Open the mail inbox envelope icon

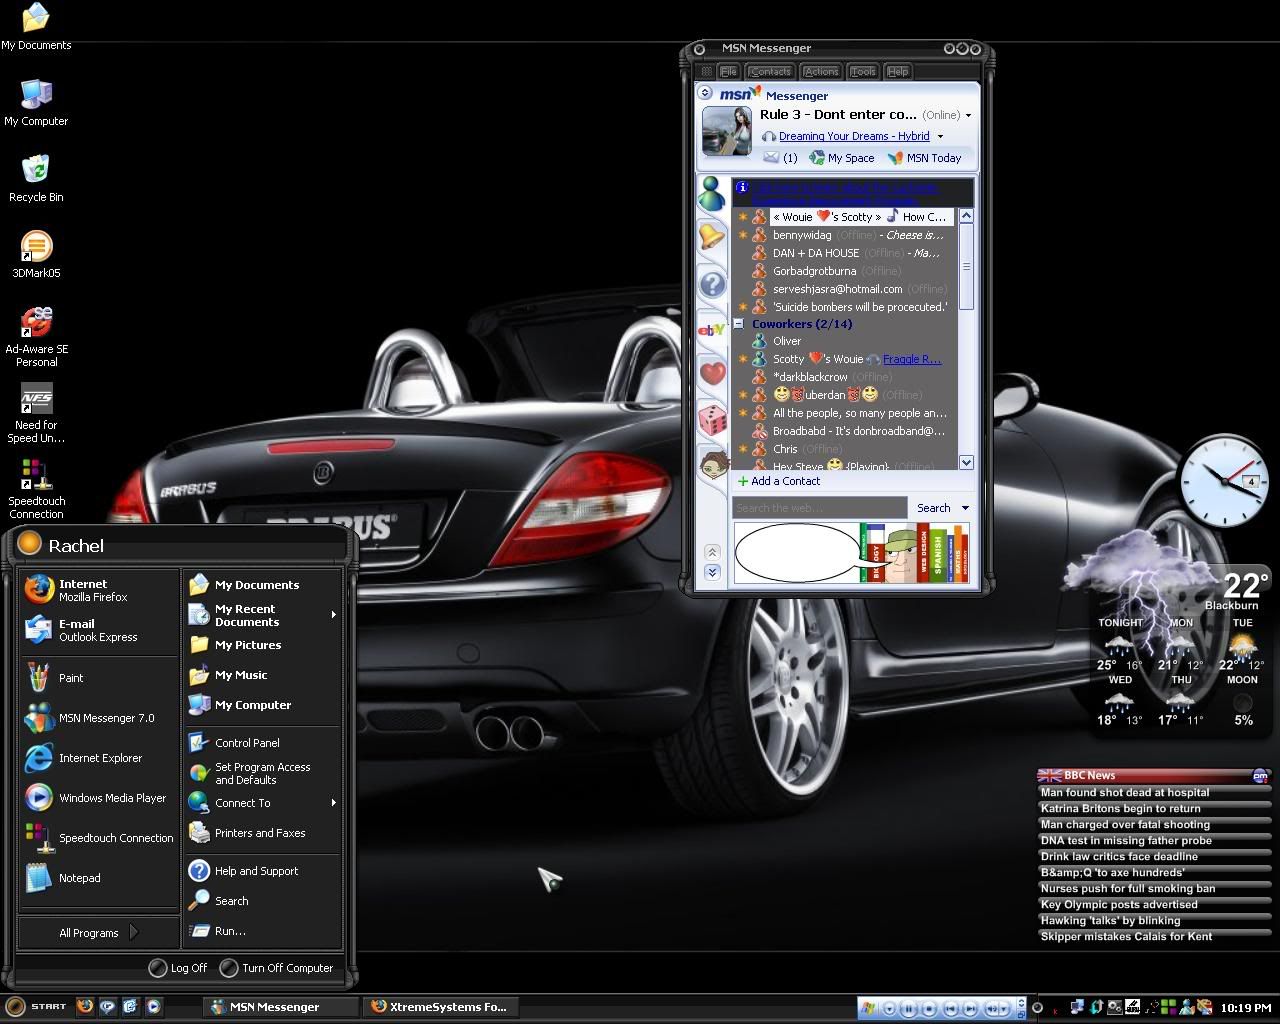pyautogui.click(x=771, y=158)
